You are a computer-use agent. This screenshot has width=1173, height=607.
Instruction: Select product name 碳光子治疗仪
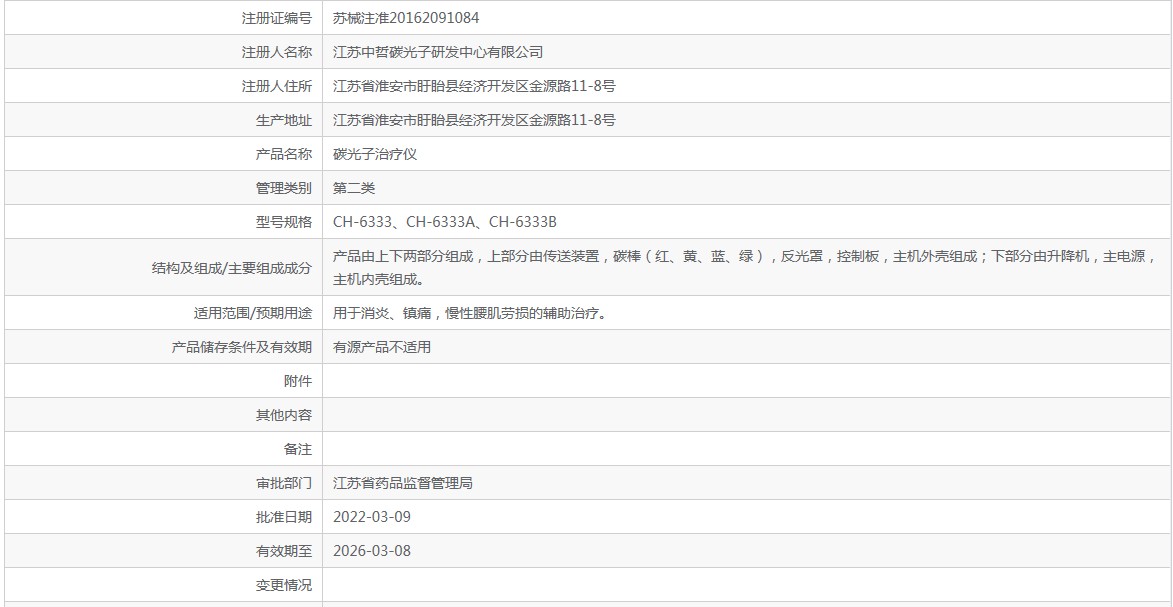375,154
